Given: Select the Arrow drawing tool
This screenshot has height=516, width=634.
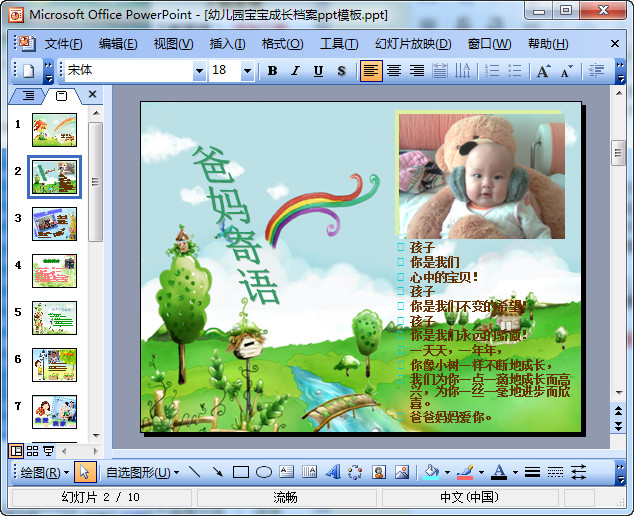Looking at the screenshot, I should (218, 472).
